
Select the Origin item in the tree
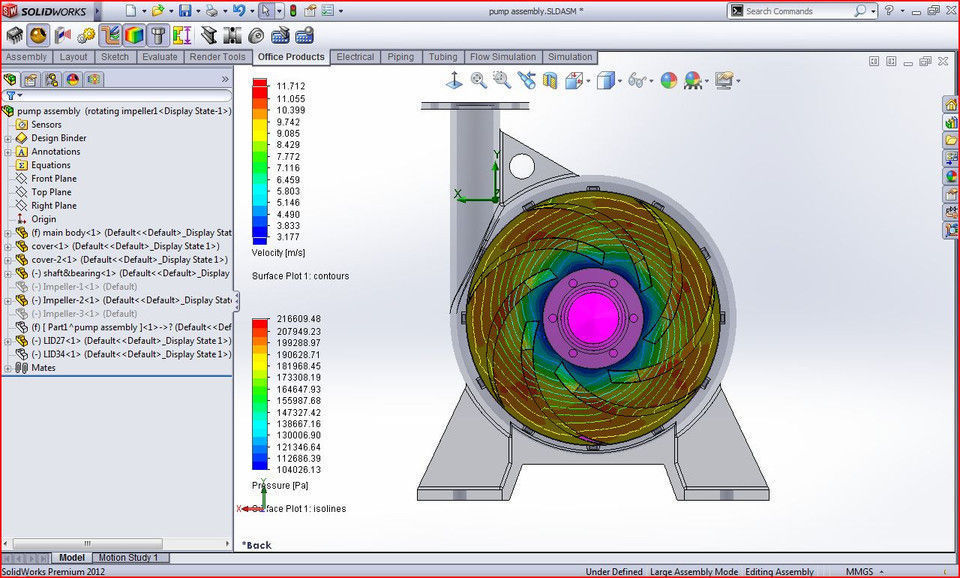coord(43,219)
